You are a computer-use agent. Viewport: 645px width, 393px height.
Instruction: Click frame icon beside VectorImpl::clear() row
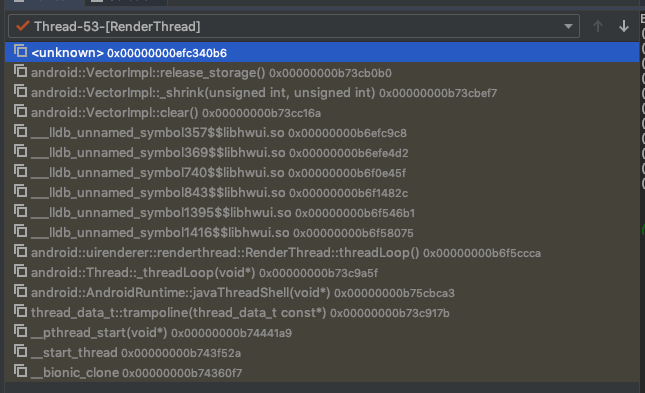point(20,111)
